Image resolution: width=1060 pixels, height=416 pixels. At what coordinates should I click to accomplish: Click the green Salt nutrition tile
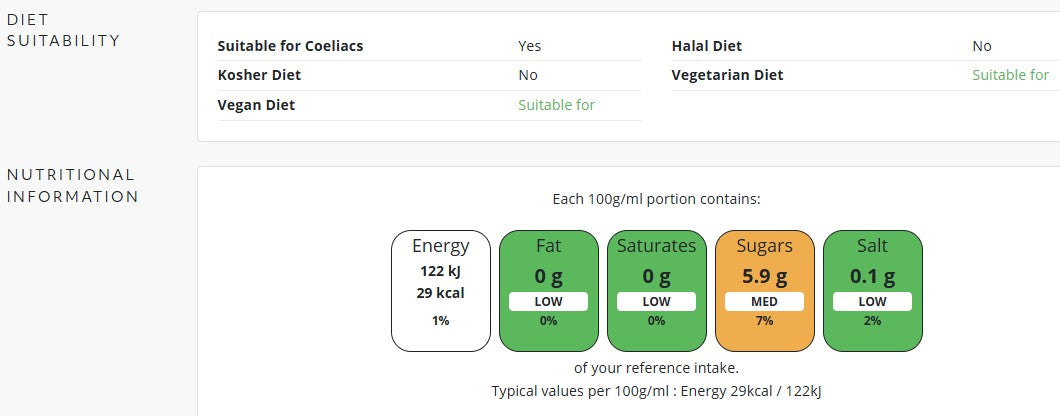[872, 291]
